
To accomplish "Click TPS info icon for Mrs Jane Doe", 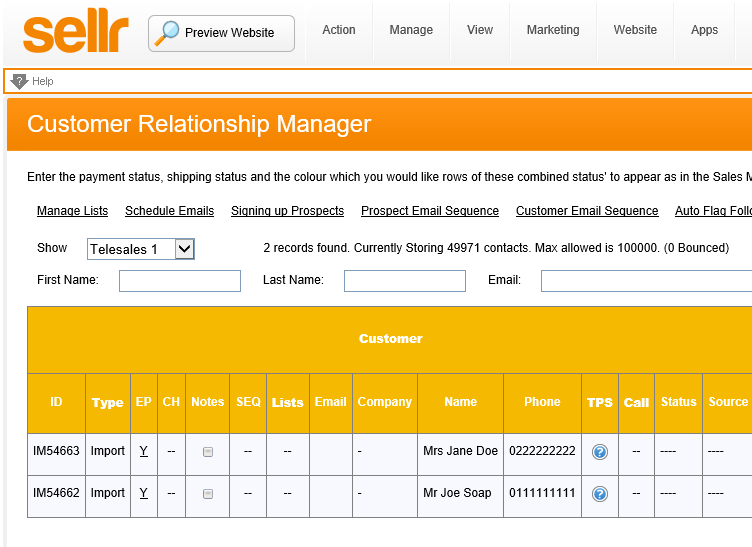I will point(600,452).
